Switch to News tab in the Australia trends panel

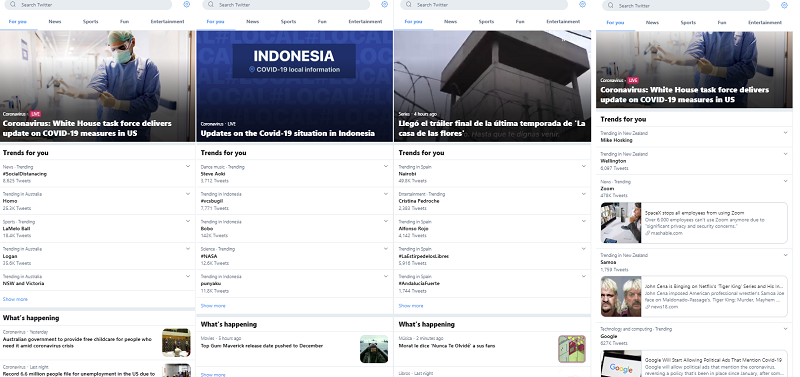[55, 21]
